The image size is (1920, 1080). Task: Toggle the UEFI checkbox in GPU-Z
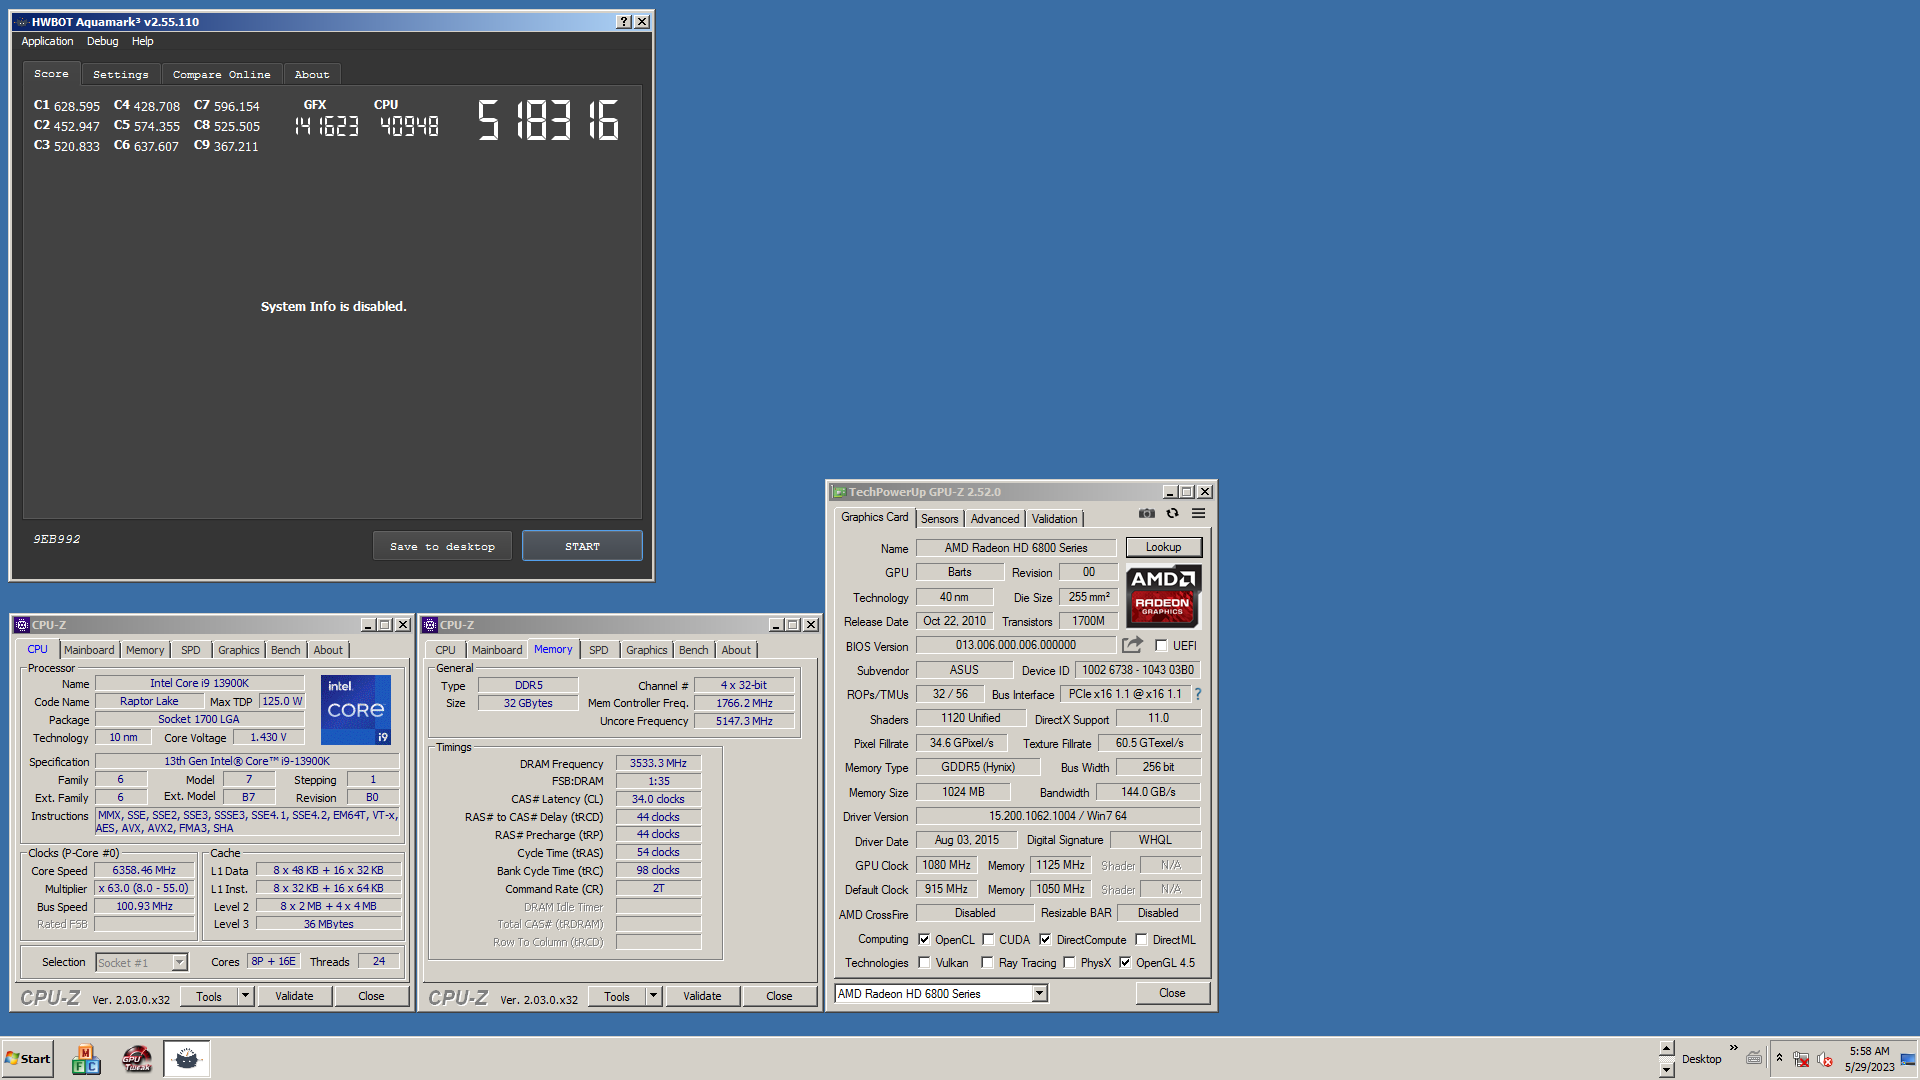pos(1161,646)
